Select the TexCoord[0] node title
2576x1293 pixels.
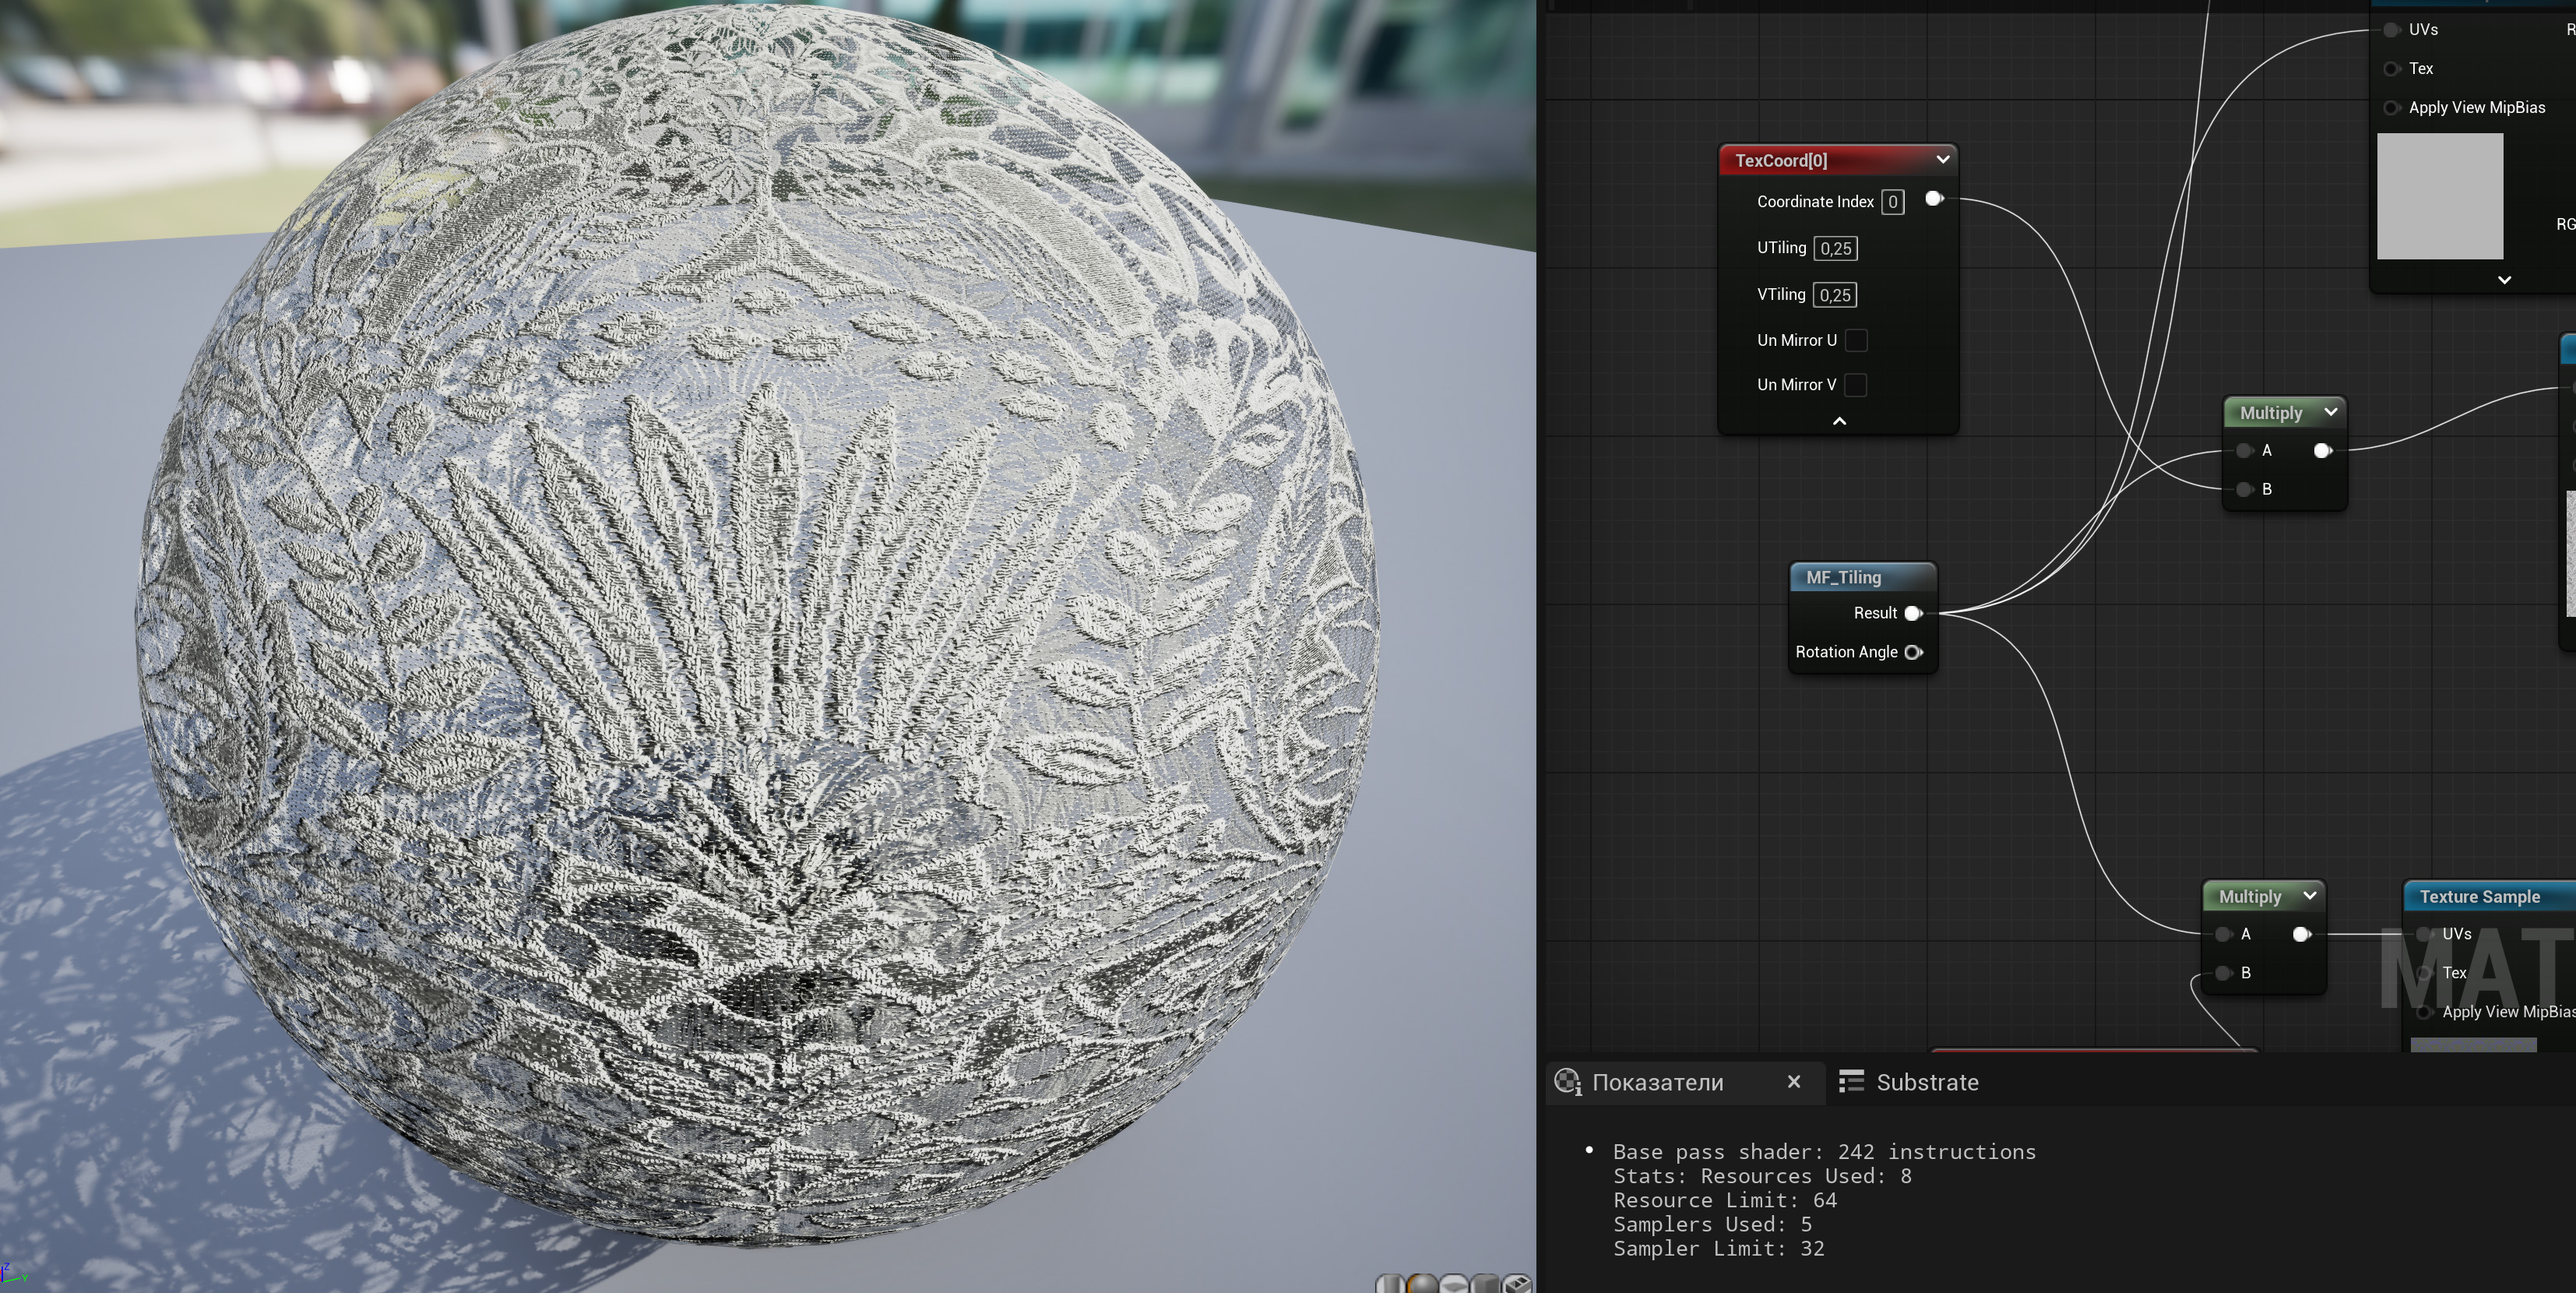point(1781,160)
